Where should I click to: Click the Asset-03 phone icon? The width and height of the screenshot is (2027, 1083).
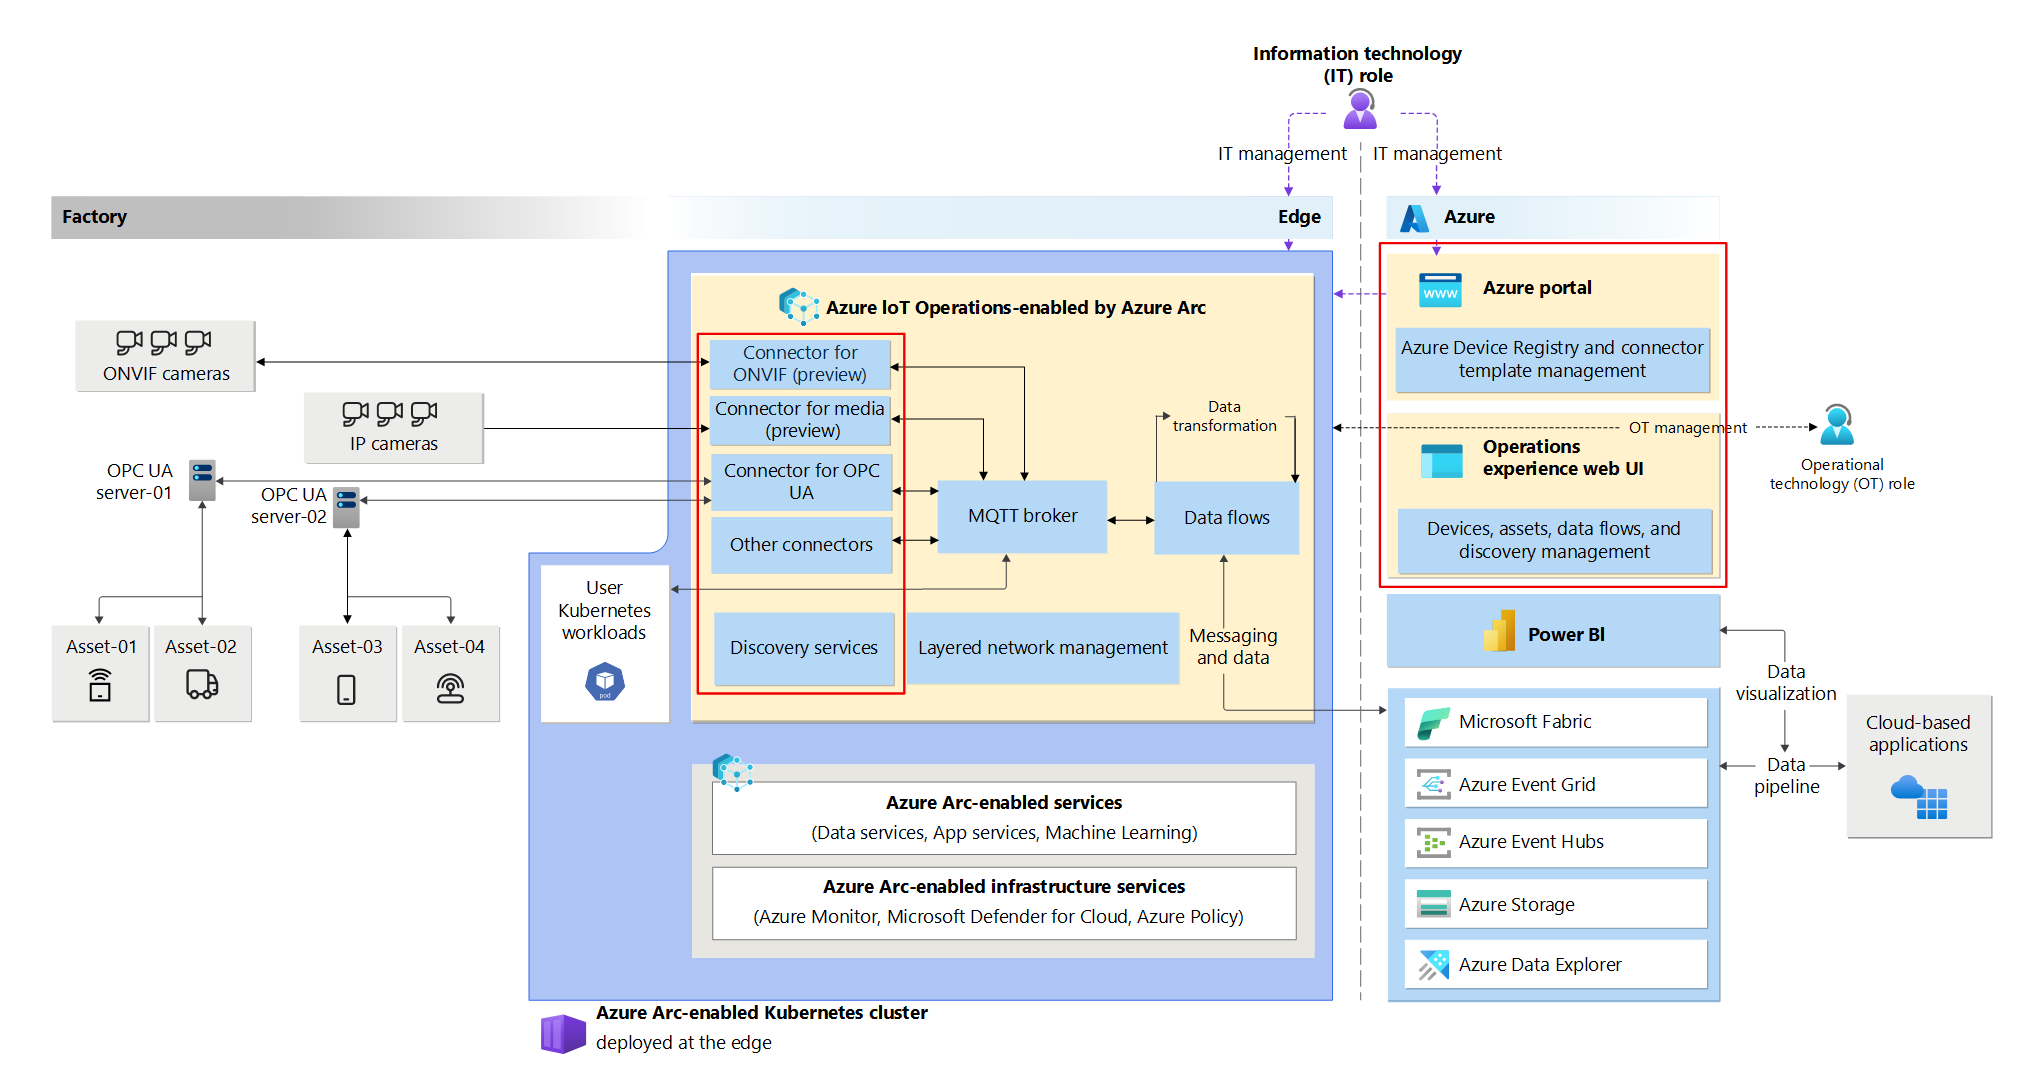pos(346,690)
